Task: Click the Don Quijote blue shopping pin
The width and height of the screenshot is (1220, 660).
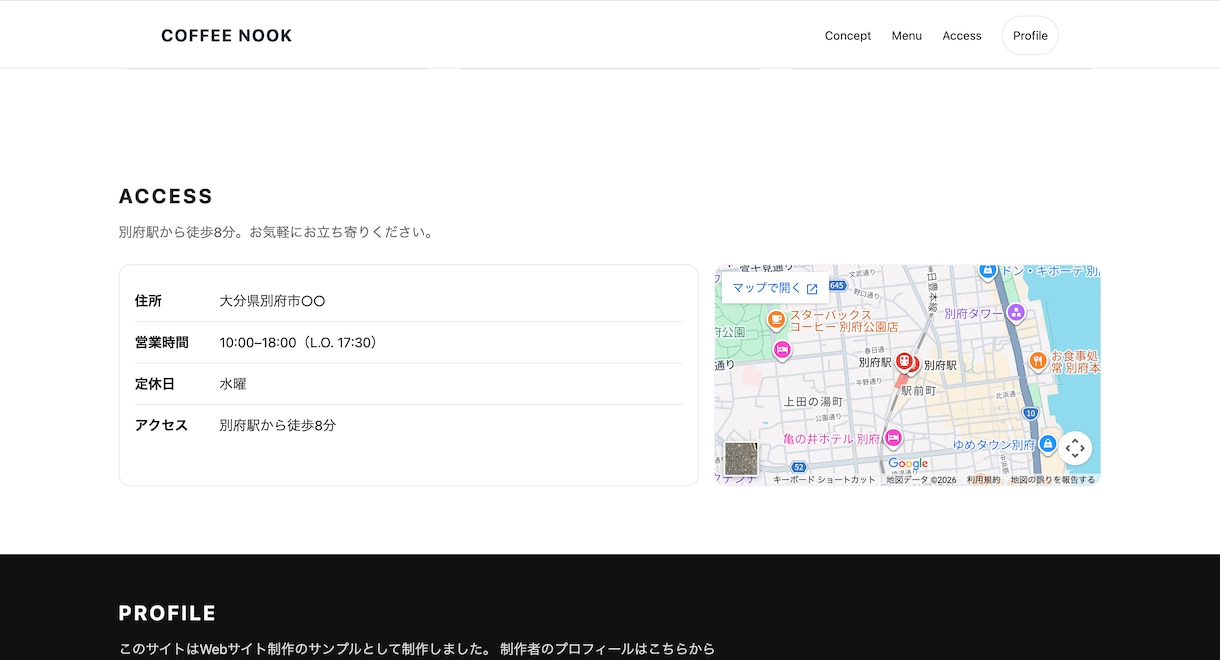Action: pos(987,269)
